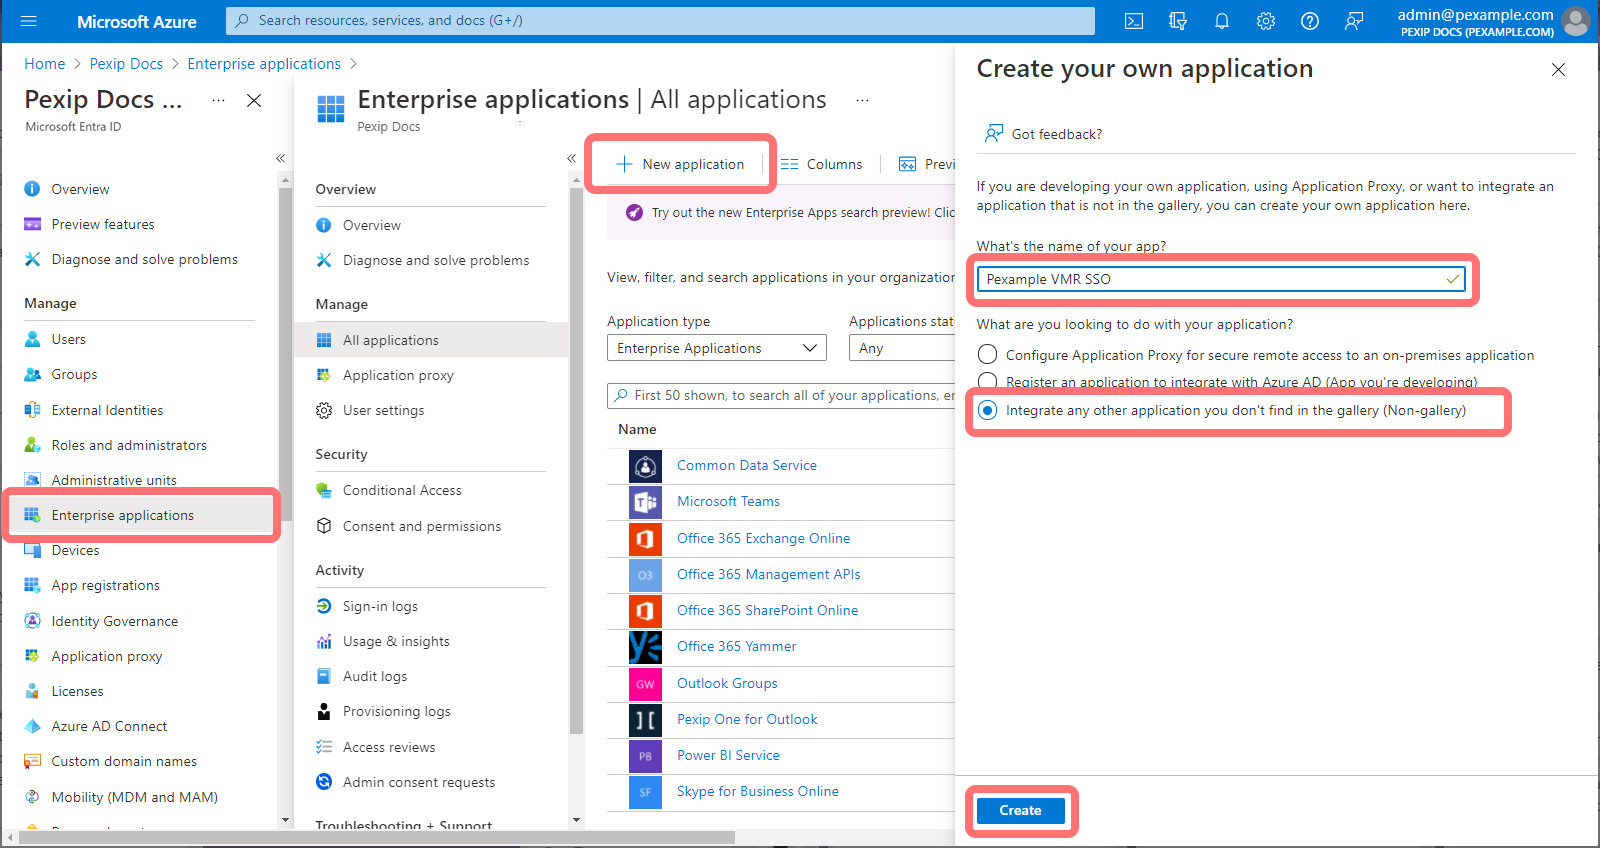Open Enterprise applications in left menu
The height and width of the screenshot is (848, 1600).
(x=122, y=516)
